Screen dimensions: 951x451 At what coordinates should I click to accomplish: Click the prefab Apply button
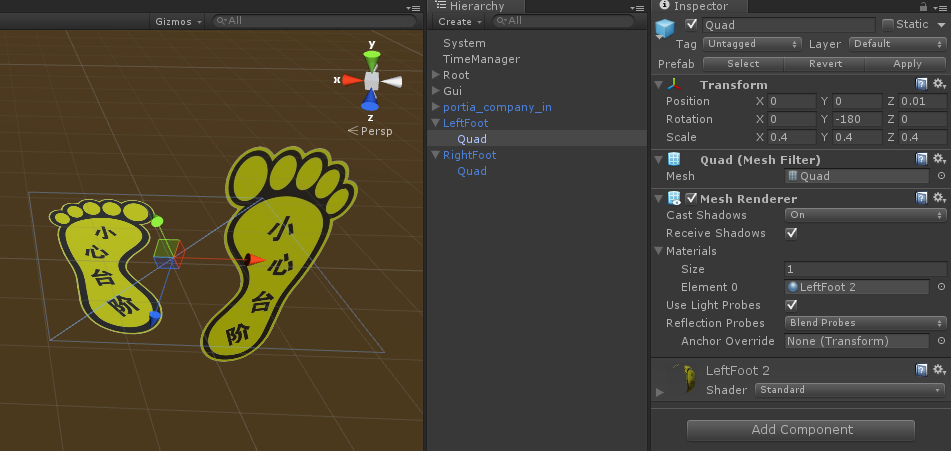[x=907, y=64]
